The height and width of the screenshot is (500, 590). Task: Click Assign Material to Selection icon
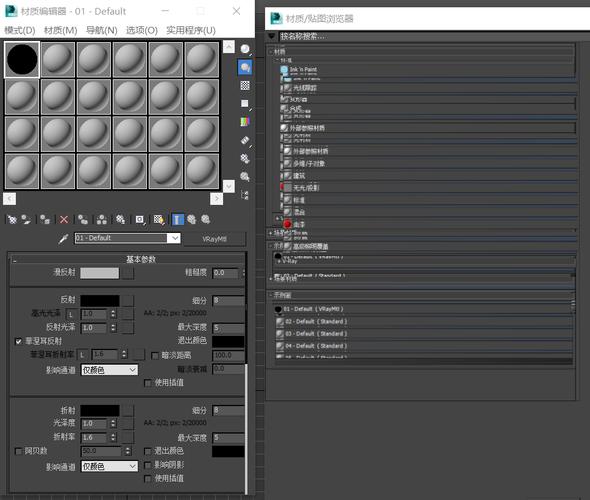pyautogui.click(x=45, y=219)
